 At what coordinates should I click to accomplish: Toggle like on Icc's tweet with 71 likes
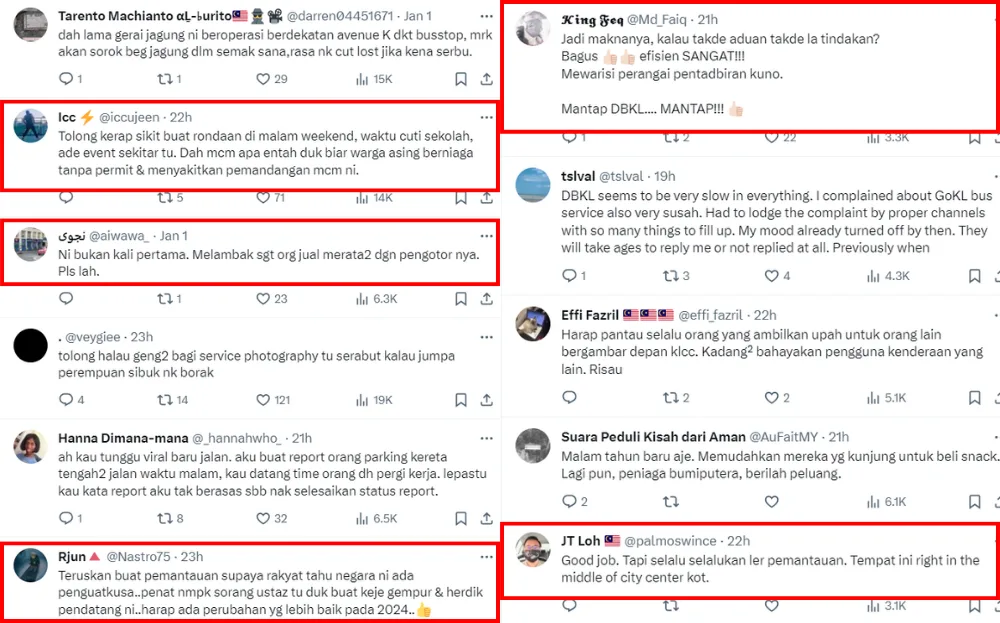coord(263,198)
